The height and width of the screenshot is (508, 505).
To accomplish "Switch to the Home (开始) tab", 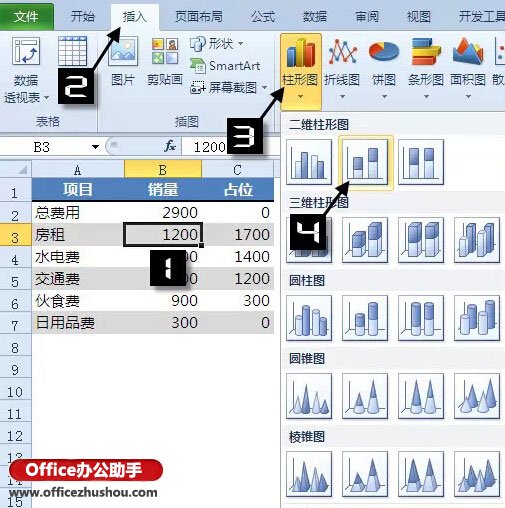I will (x=82, y=16).
